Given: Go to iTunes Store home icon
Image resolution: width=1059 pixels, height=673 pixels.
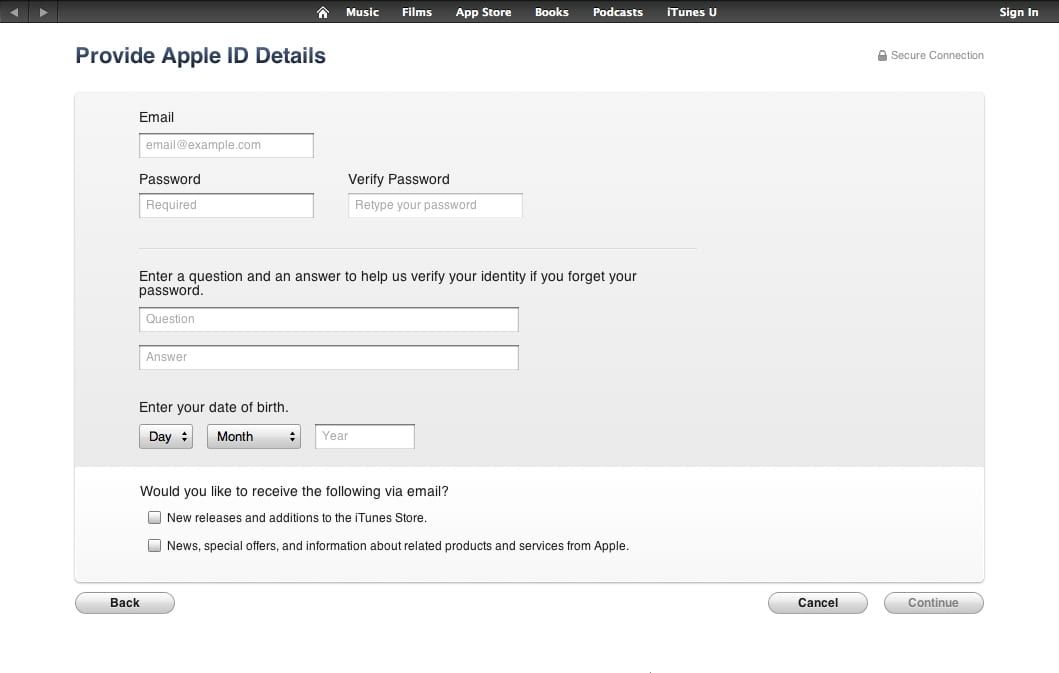Looking at the screenshot, I should pyautogui.click(x=323, y=12).
